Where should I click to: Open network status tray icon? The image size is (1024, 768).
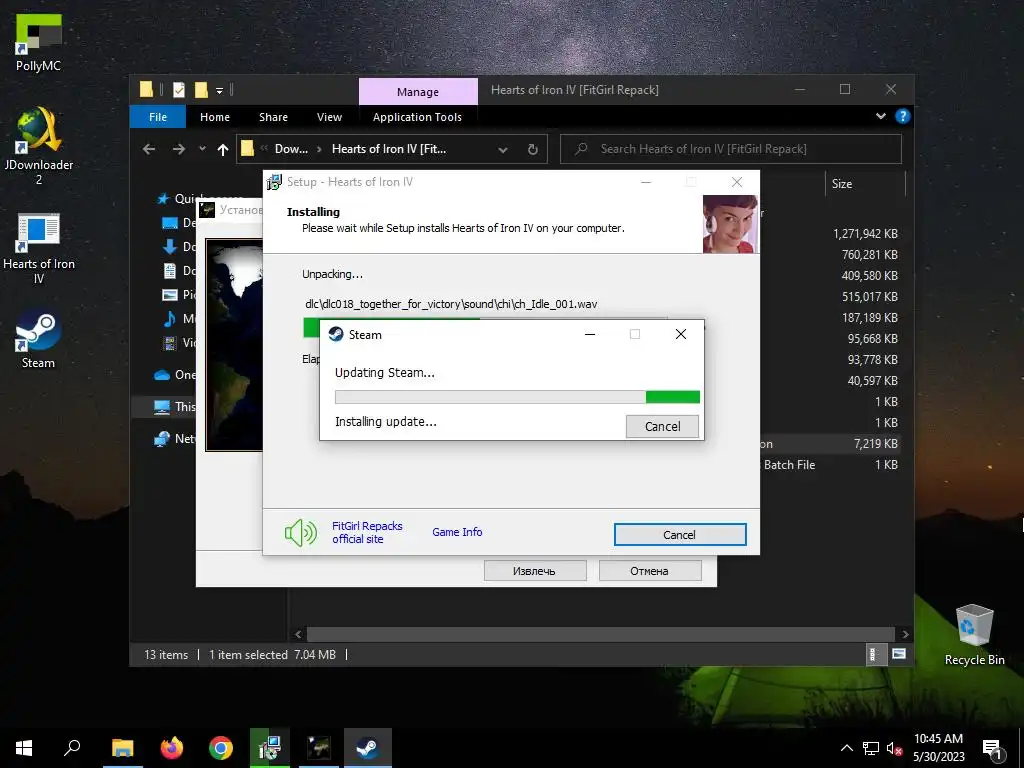pos(871,748)
